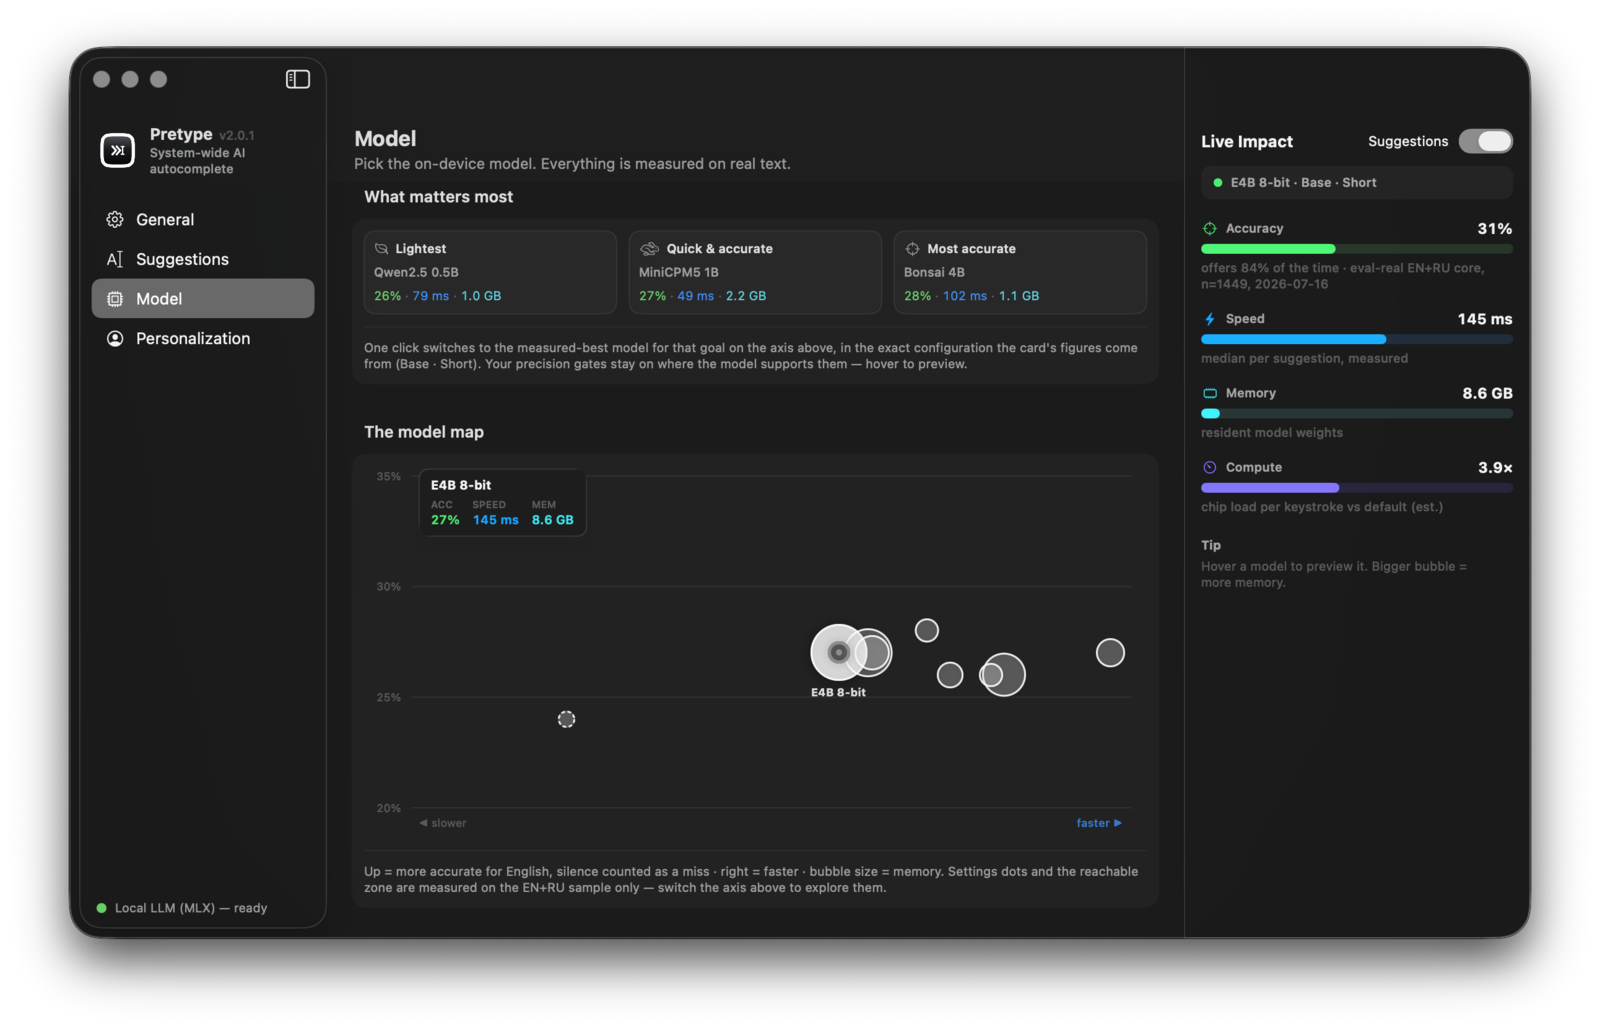Screen dimensions: 1600x1030
Task: Click the E4B 8-bit tooltip card
Action: coord(502,503)
